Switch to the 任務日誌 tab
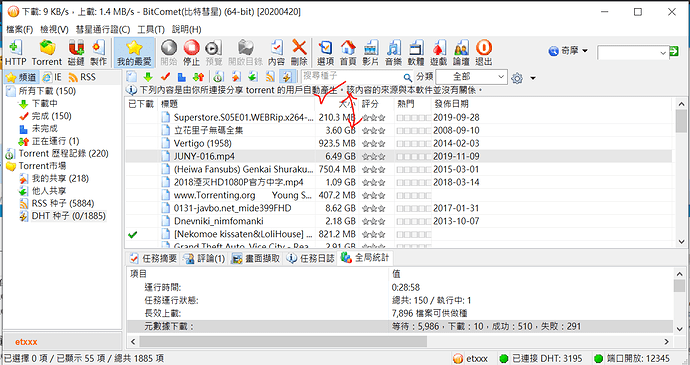This screenshot has height=365, width=690. (311, 258)
